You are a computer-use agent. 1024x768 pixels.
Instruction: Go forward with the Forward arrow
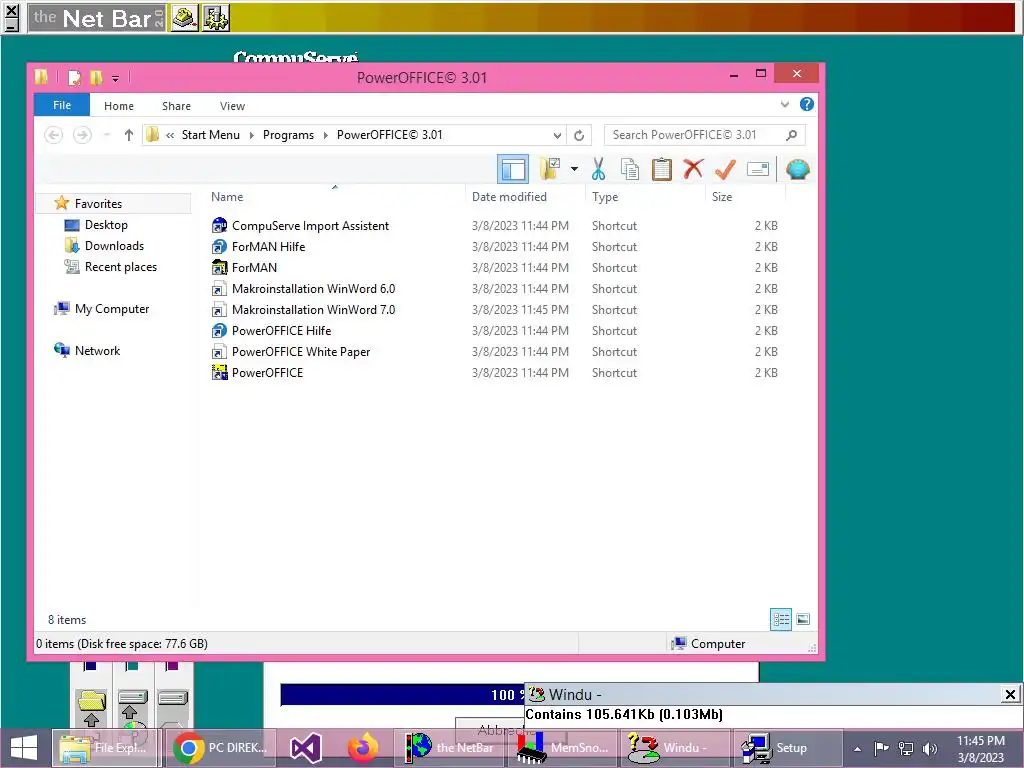click(x=82, y=135)
